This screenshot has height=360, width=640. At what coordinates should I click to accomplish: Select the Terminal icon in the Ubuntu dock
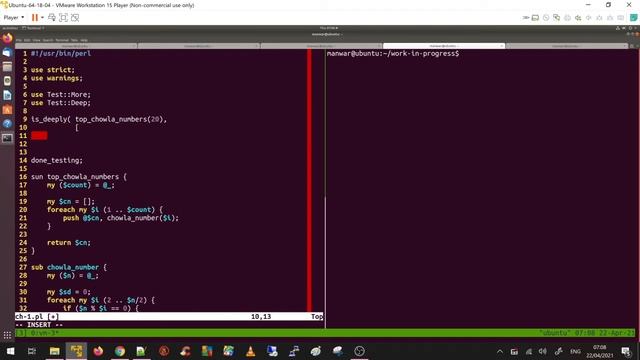coord(7,138)
